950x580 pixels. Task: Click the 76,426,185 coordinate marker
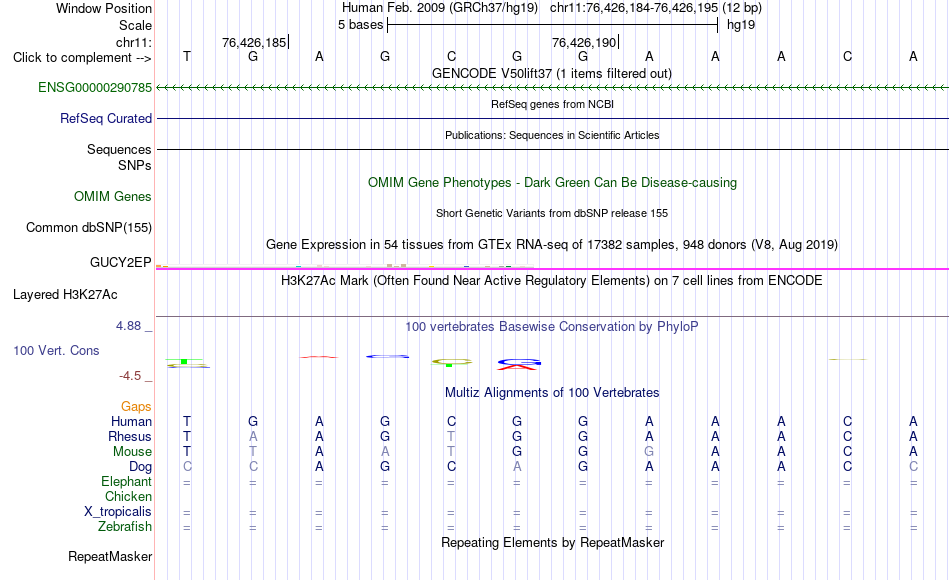[x=254, y=42]
